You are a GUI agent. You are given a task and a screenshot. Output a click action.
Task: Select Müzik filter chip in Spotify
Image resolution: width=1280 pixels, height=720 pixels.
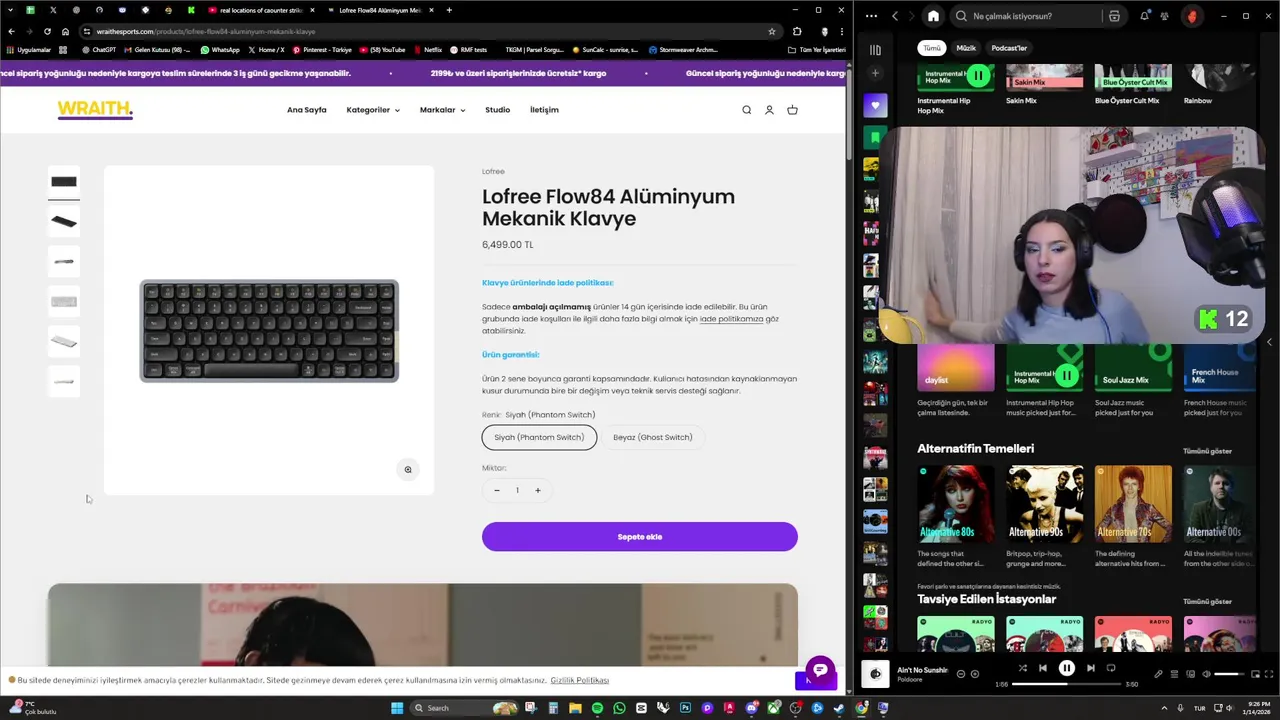click(966, 48)
